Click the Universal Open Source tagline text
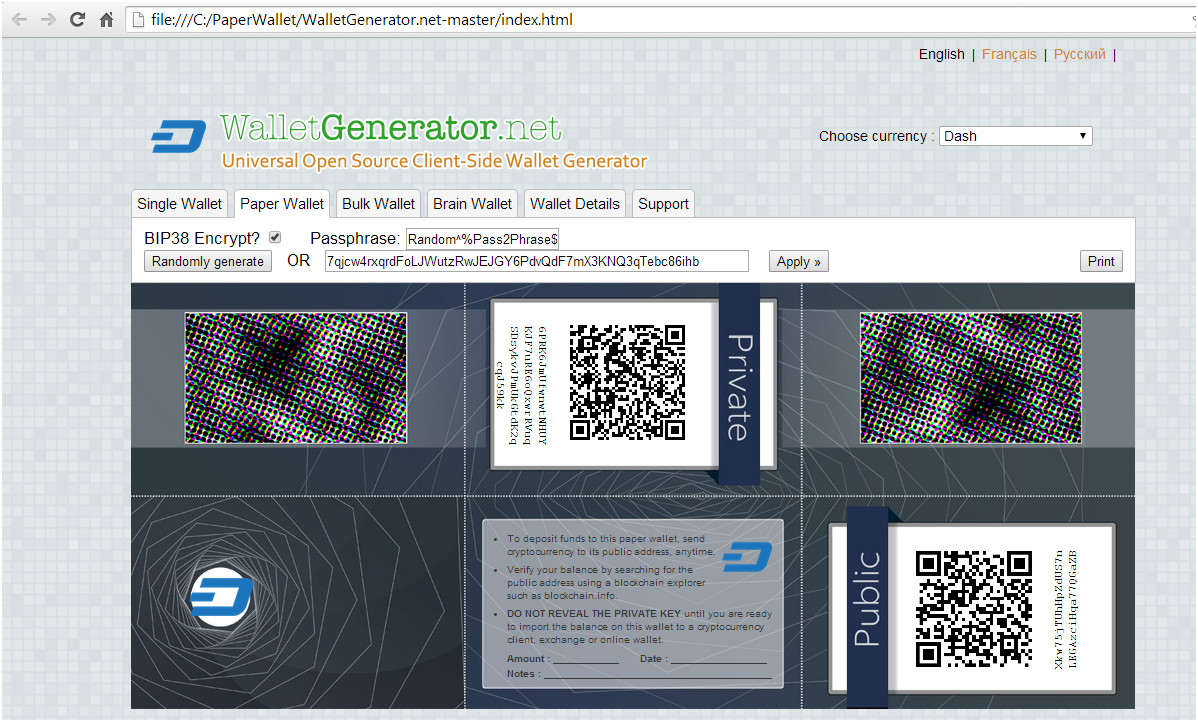 (x=434, y=161)
